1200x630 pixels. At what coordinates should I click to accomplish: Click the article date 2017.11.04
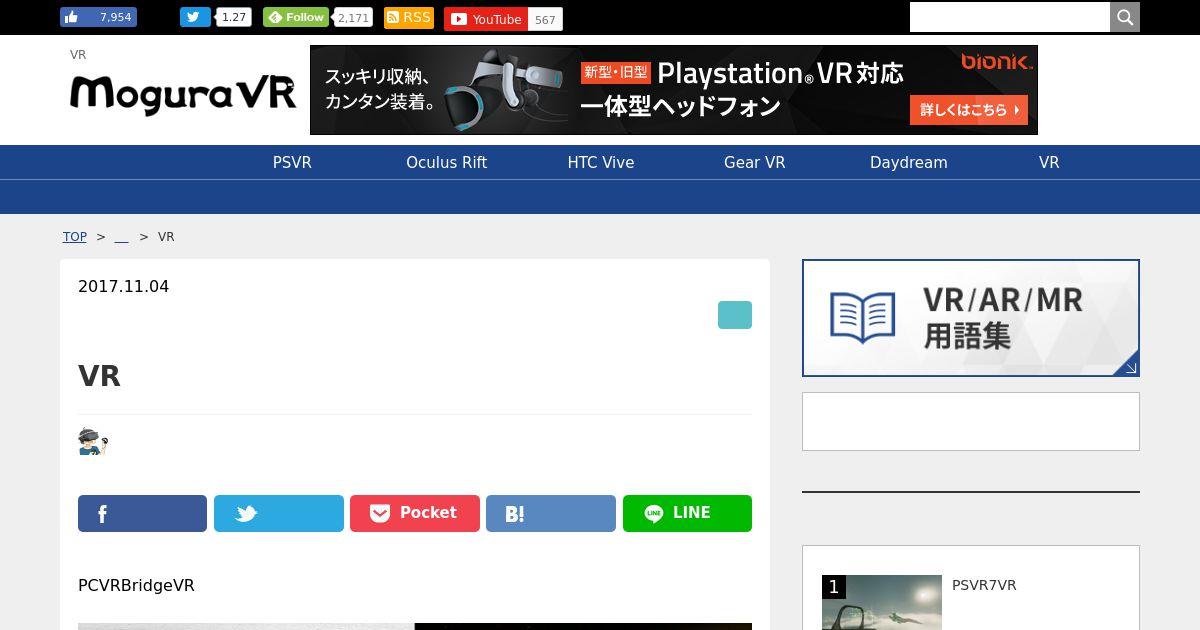click(124, 286)
